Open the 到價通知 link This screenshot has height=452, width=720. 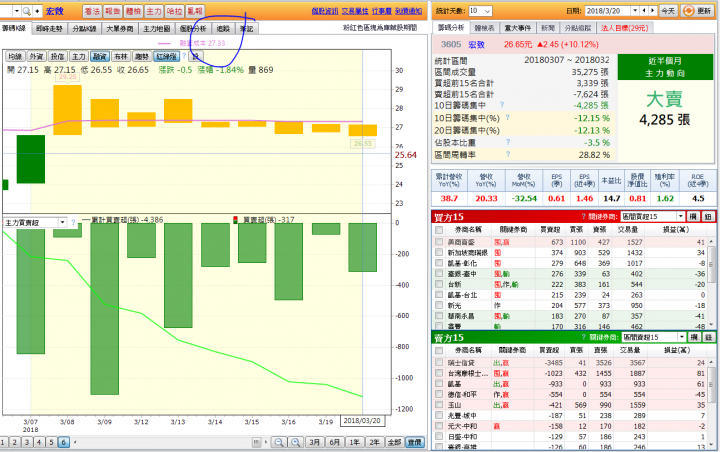point(408,11)
